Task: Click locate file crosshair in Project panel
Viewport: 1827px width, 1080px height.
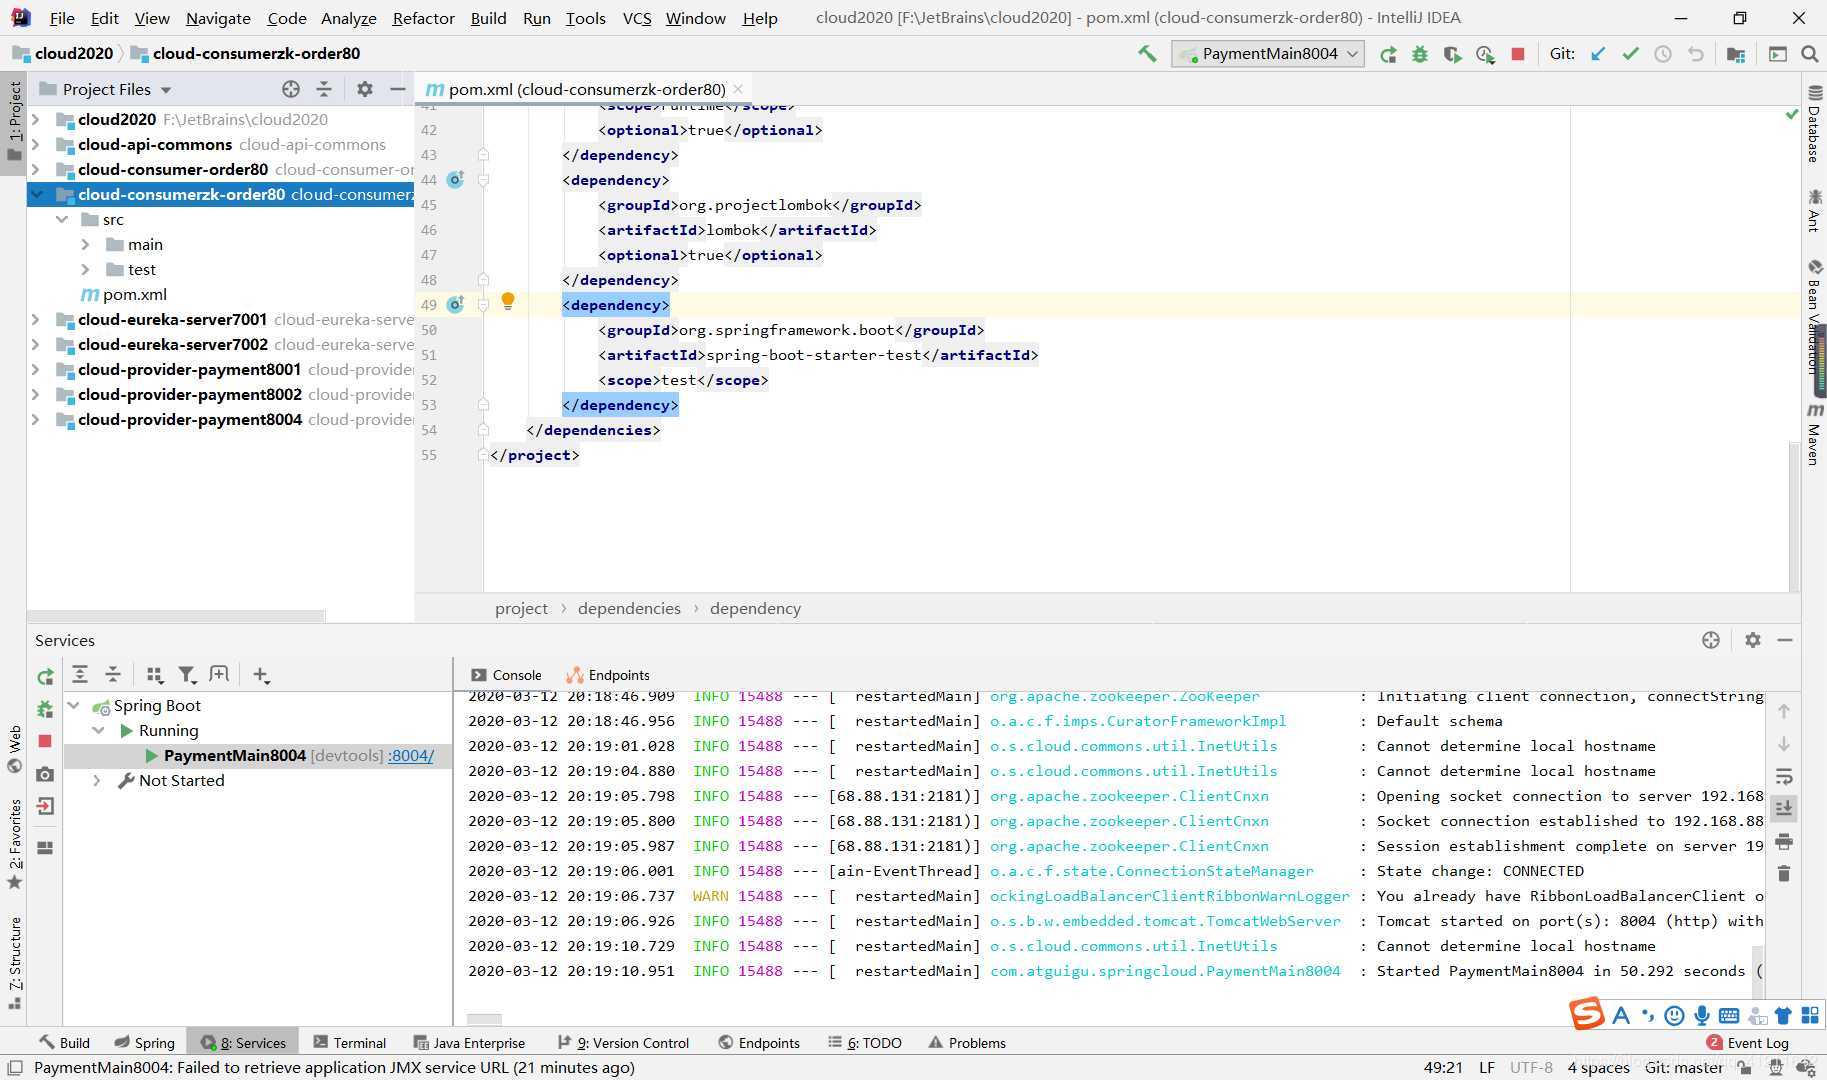Action: [291, 89]
